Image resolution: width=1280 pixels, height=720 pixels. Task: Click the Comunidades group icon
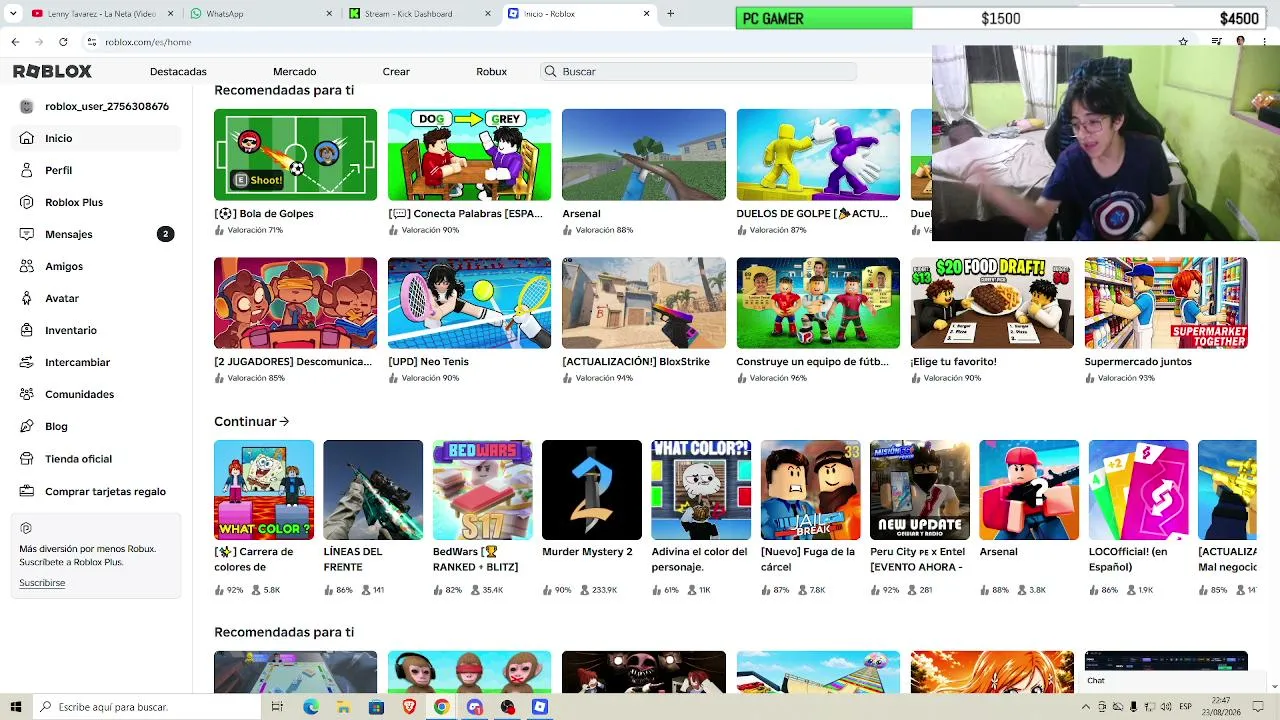click(26, 394)
